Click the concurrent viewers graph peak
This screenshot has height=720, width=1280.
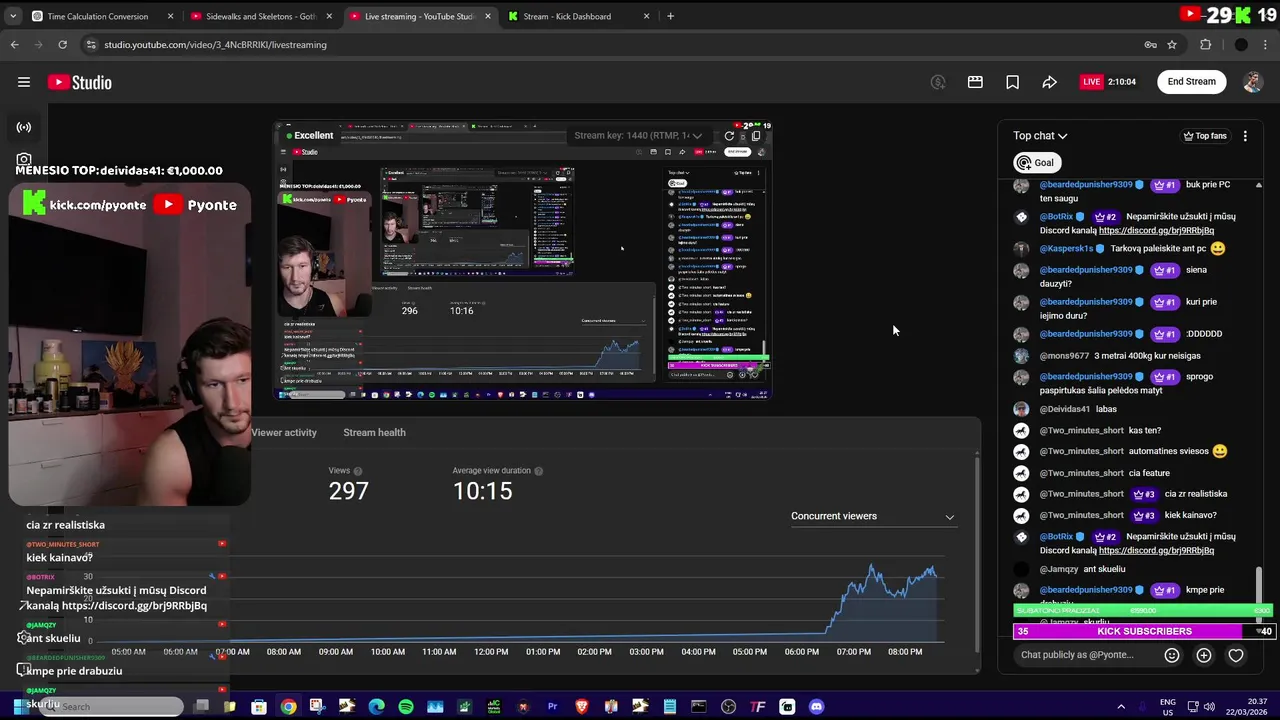[x=871, y=568]
